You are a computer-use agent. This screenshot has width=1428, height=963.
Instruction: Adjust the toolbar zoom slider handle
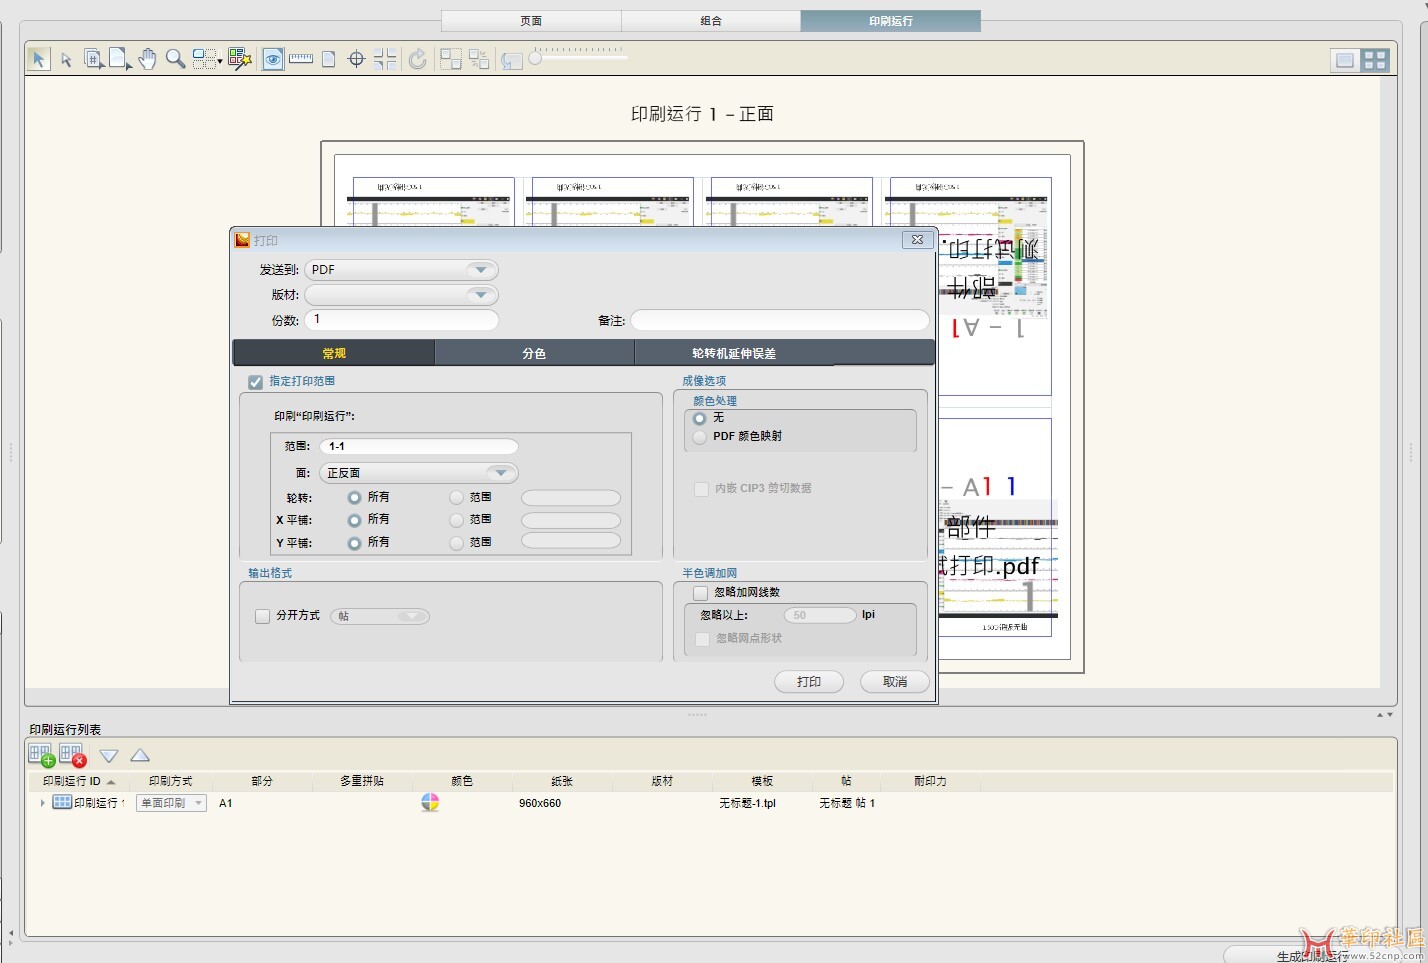(x=536, y=59)
